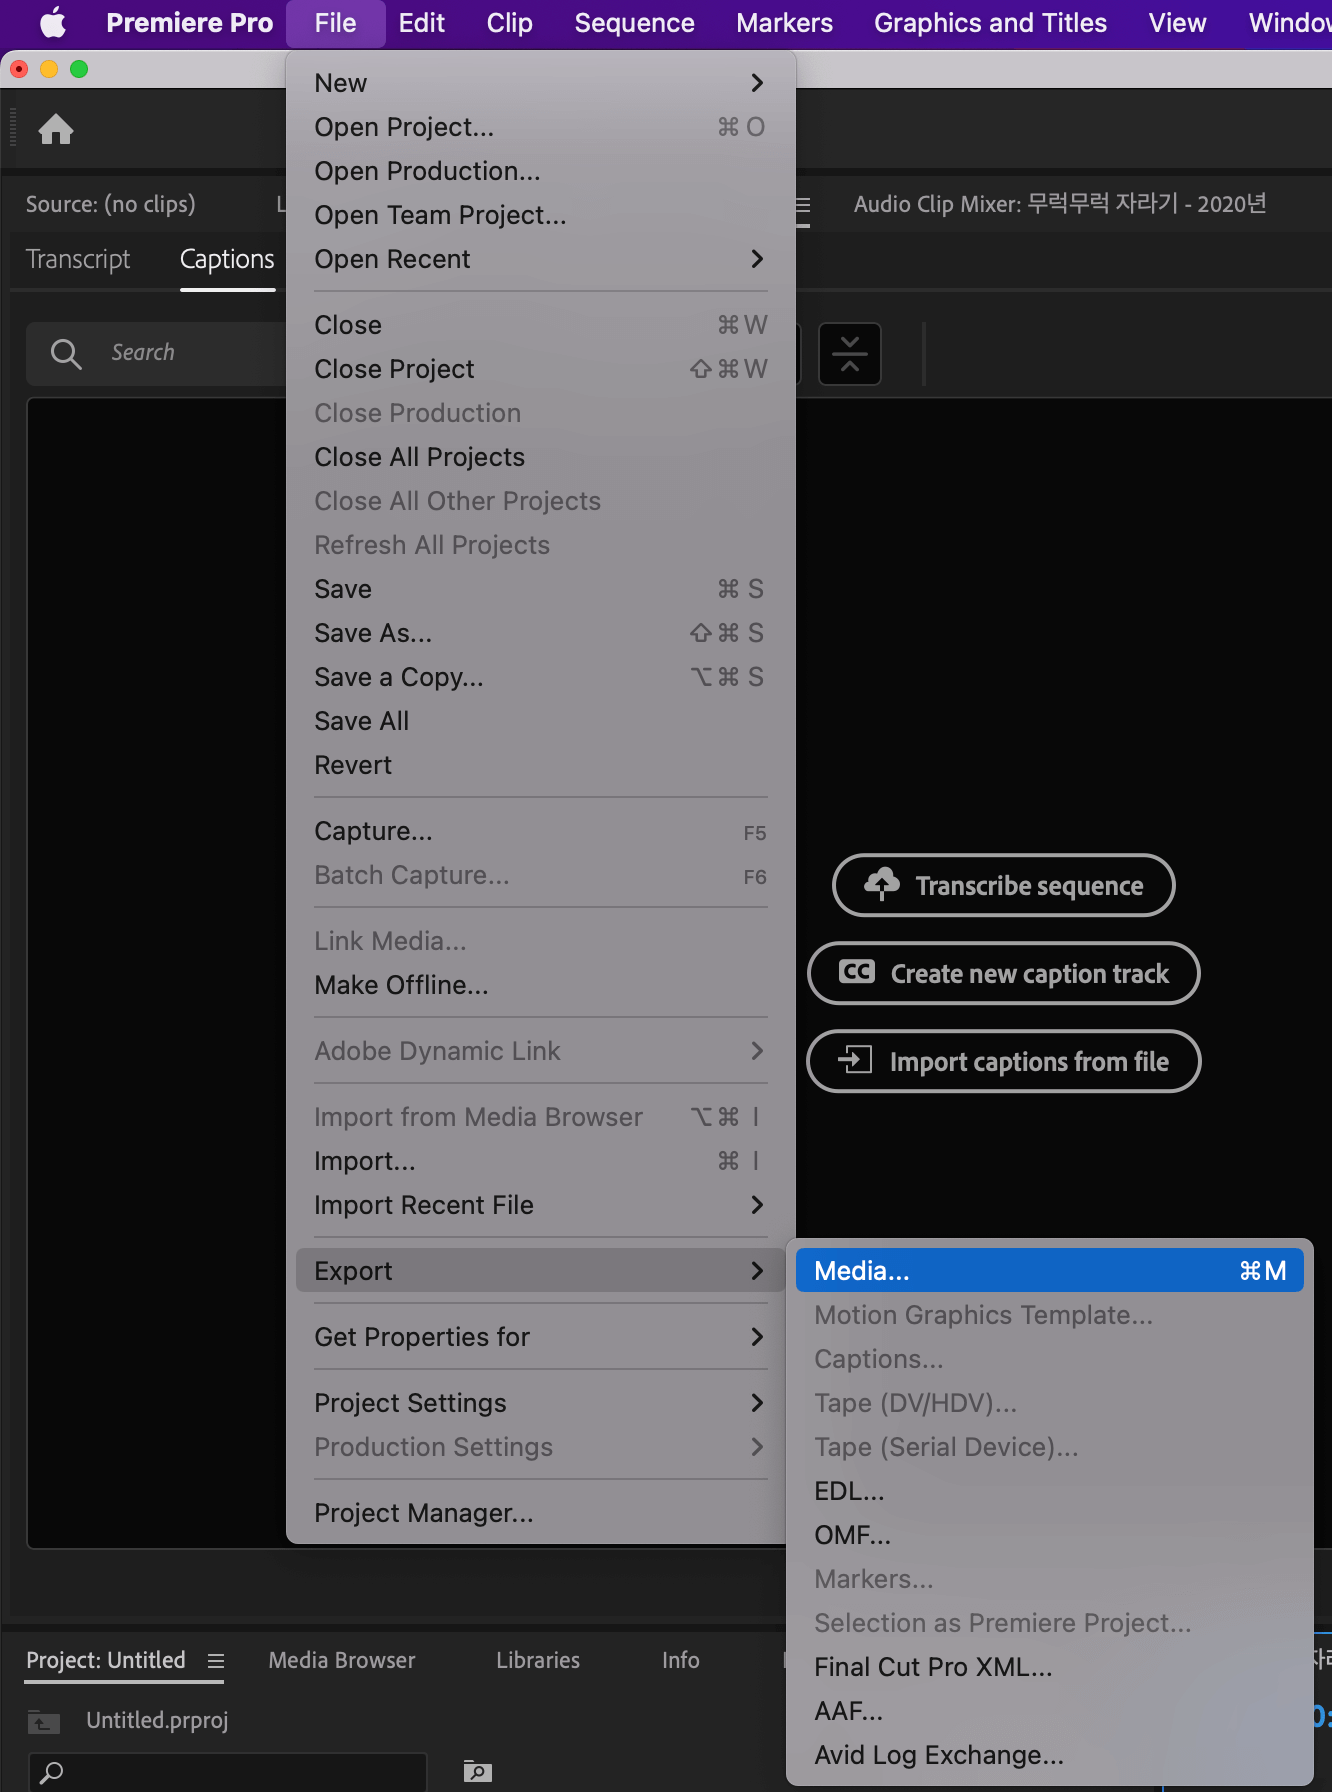Image resolution: width=1332 pixels, height=1792 pixels.
Task: Open the Source (no clips) panel tab
Action: click(x=110, y=205)
